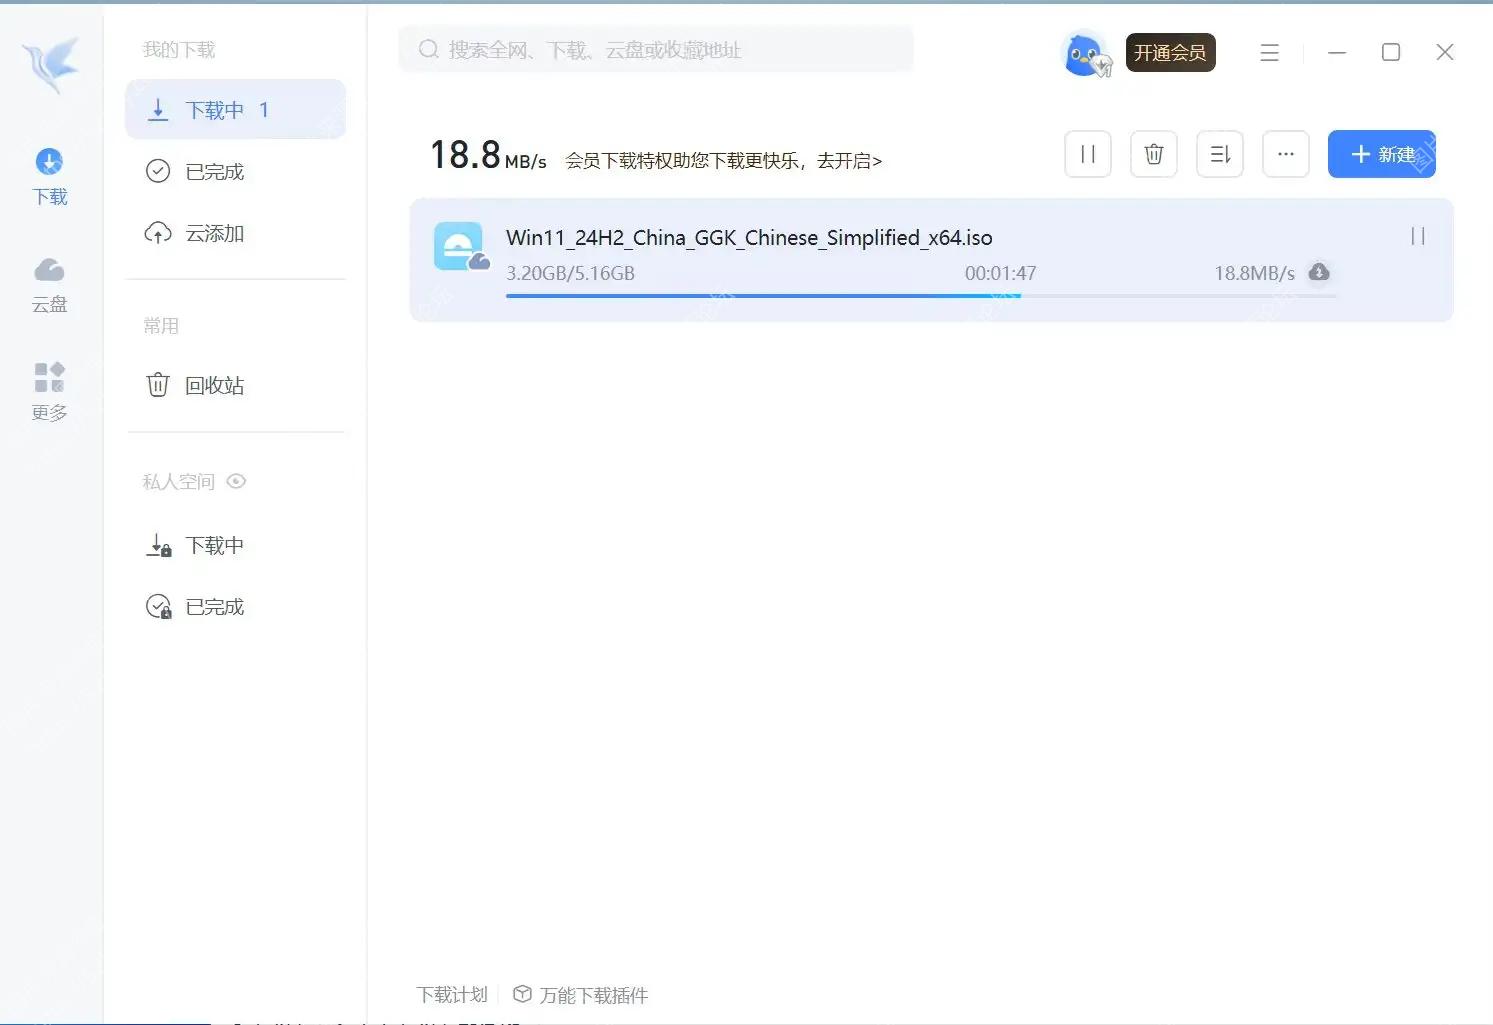The height and width of the screenshot is (1025, 1493).
Task: Select the Win11_24H2 ISO file name
Action: click(x=749, y=238)
